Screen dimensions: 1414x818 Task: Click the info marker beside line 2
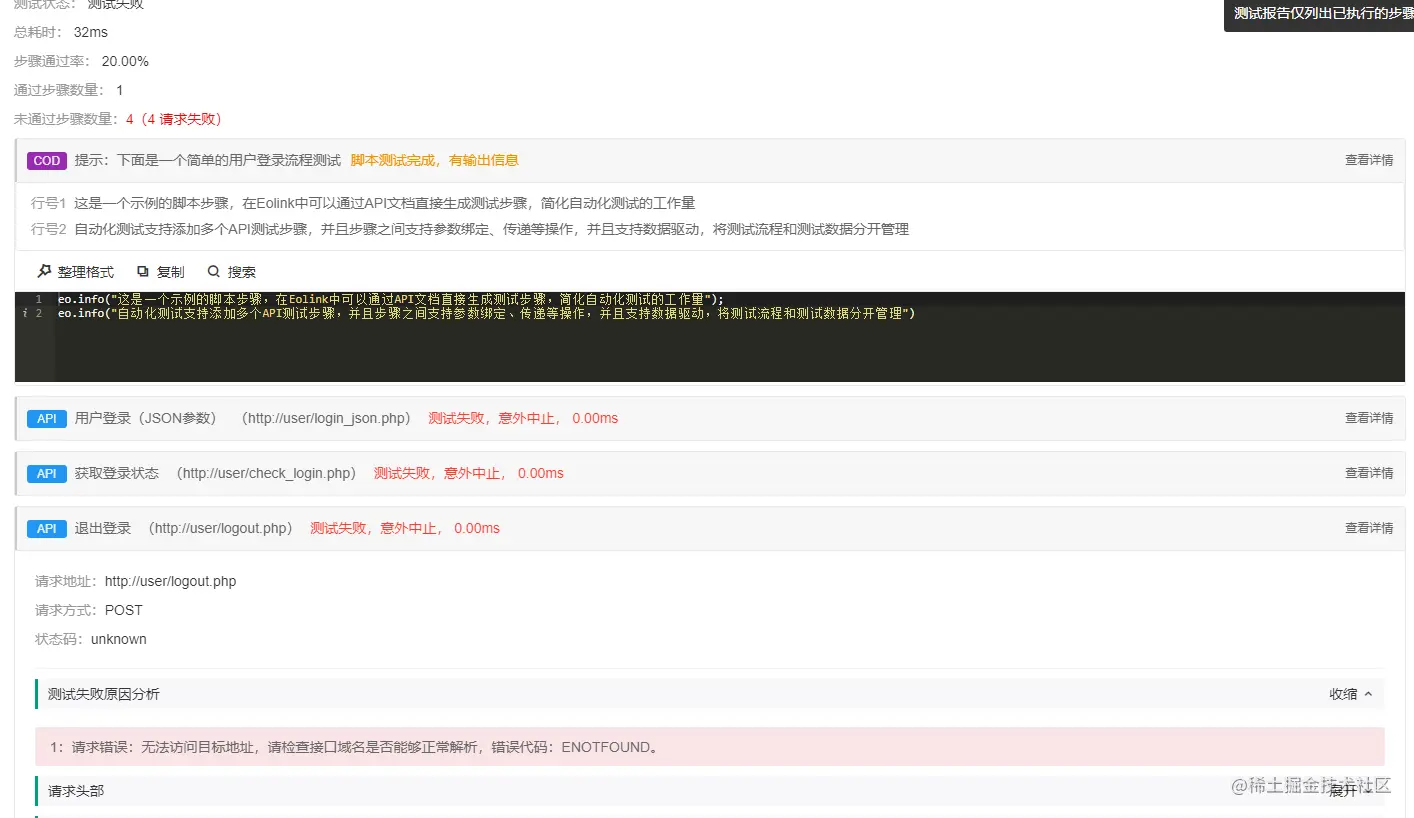[24, 314]
